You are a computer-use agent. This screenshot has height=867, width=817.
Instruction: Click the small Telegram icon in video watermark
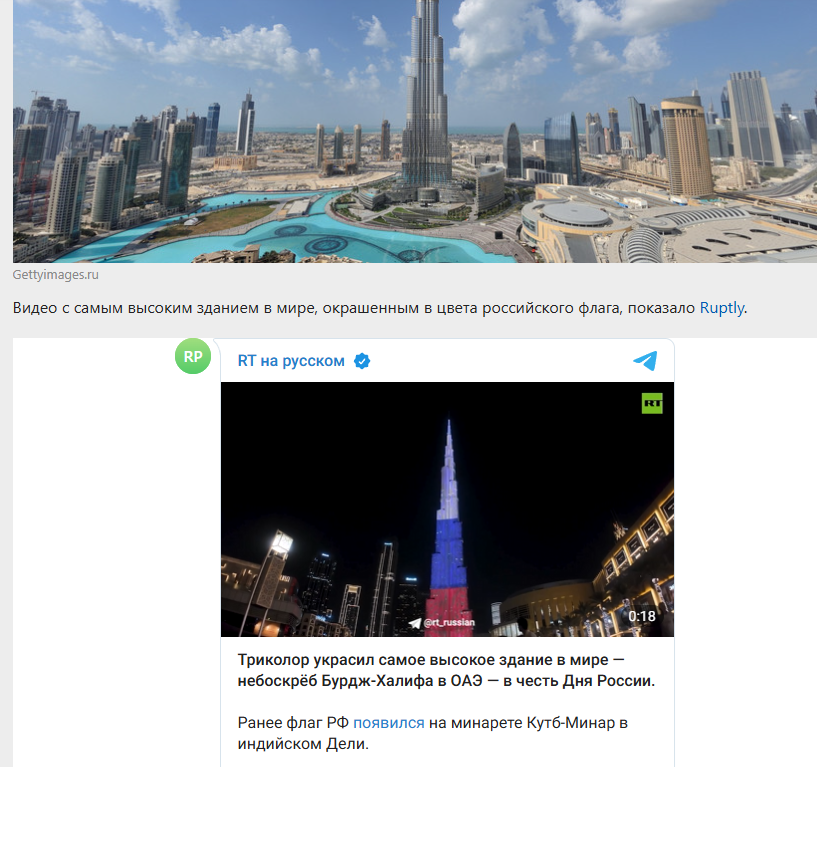[414, 622]
